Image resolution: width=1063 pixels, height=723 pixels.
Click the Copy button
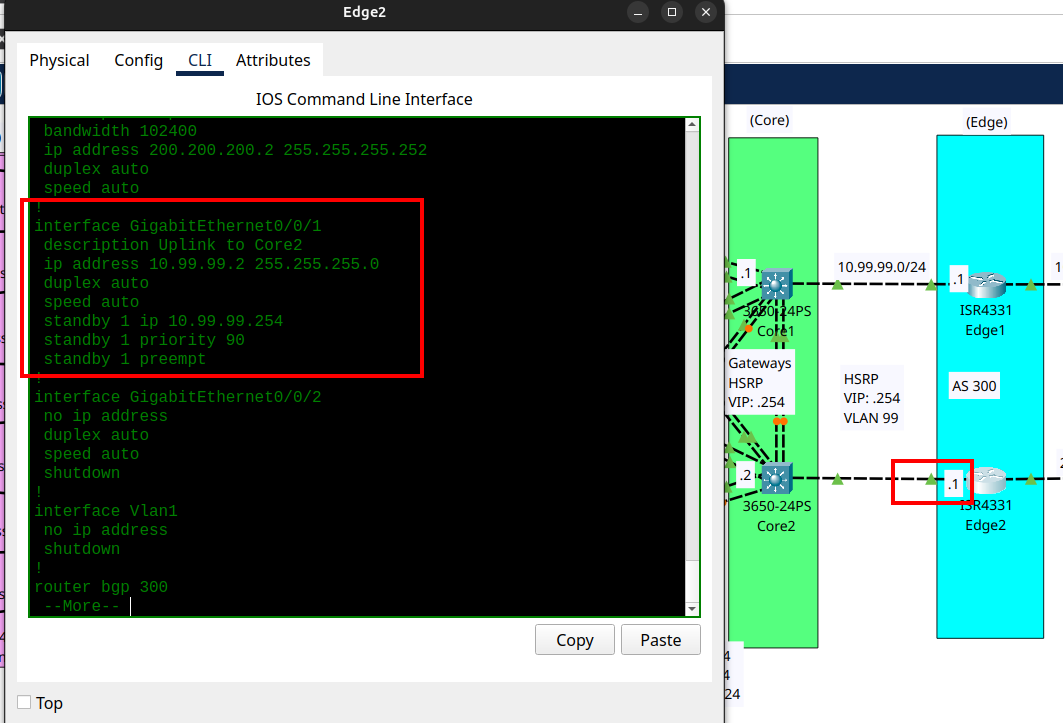[575, 640]
